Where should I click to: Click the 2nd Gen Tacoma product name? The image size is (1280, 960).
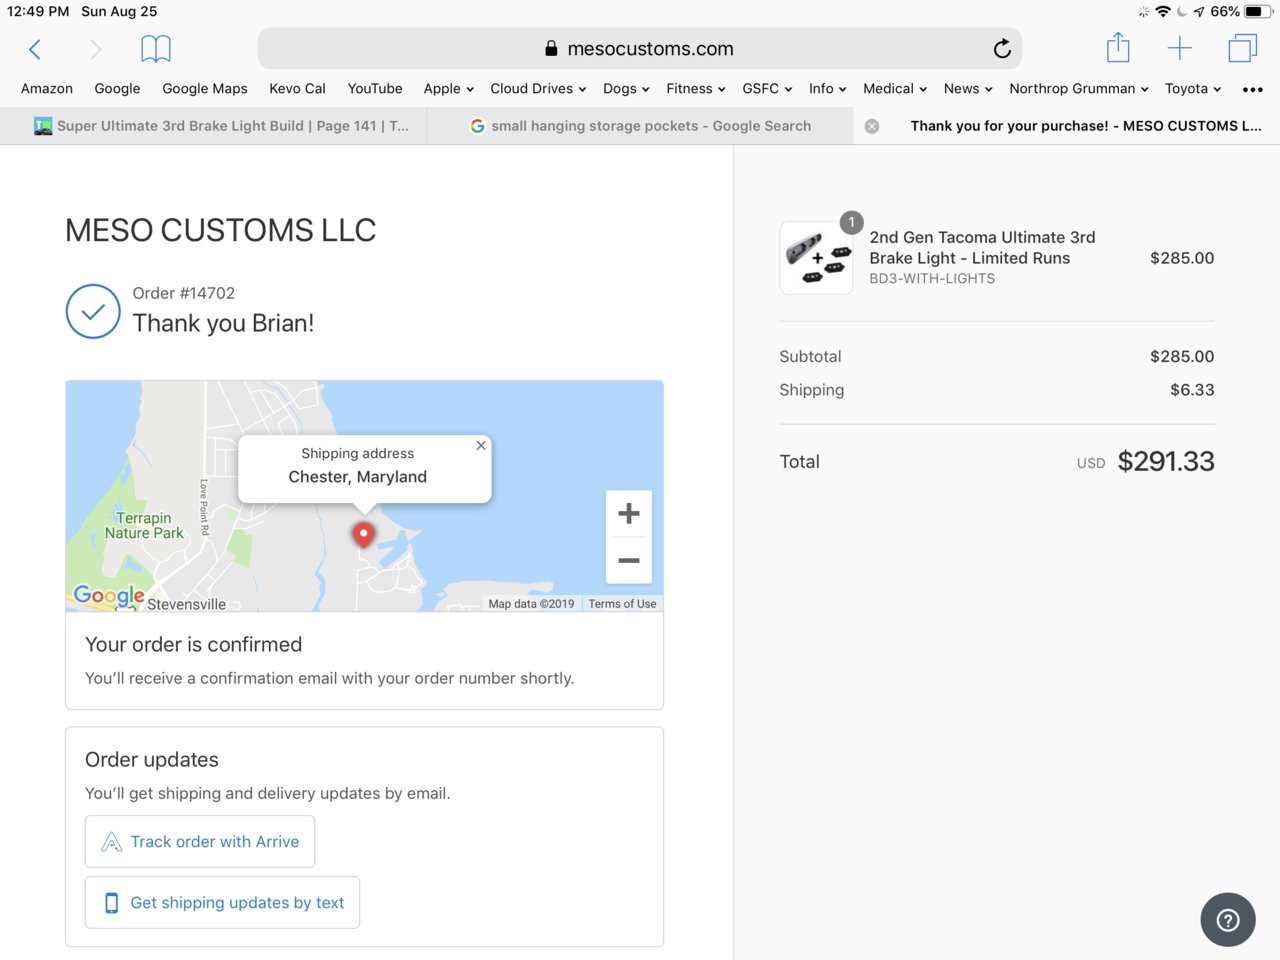point(982,248)
